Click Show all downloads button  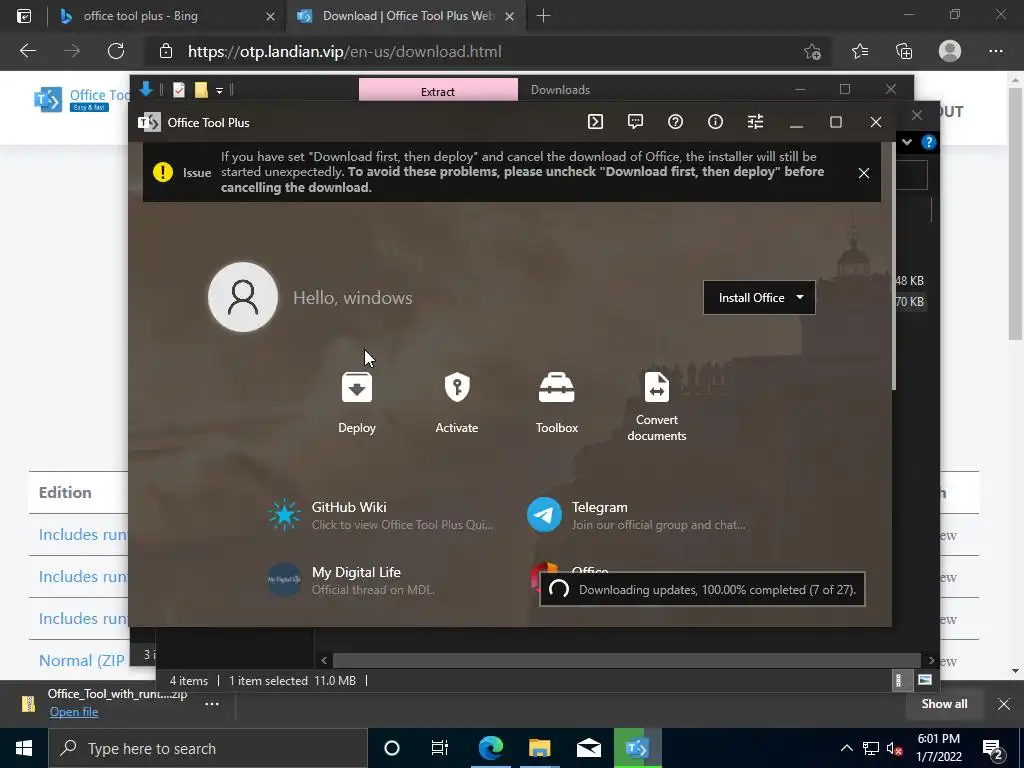coord(944,703)
